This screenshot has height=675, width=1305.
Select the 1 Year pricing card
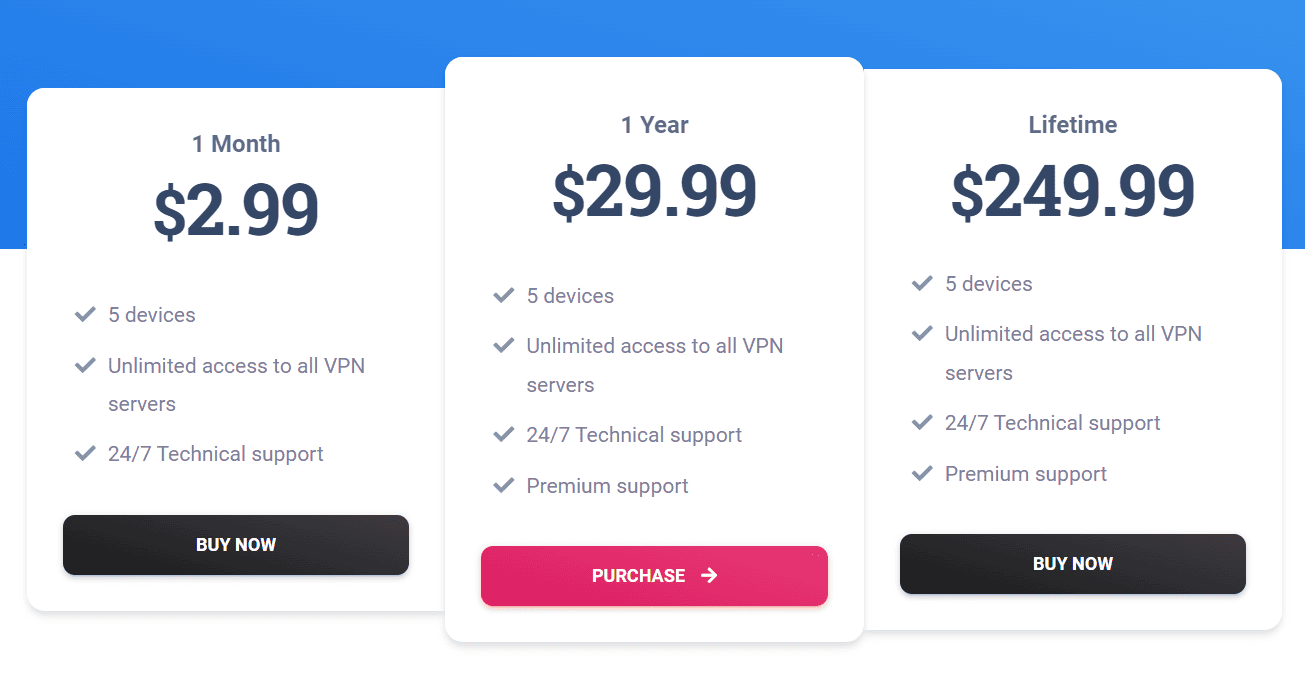pos(654,350)
